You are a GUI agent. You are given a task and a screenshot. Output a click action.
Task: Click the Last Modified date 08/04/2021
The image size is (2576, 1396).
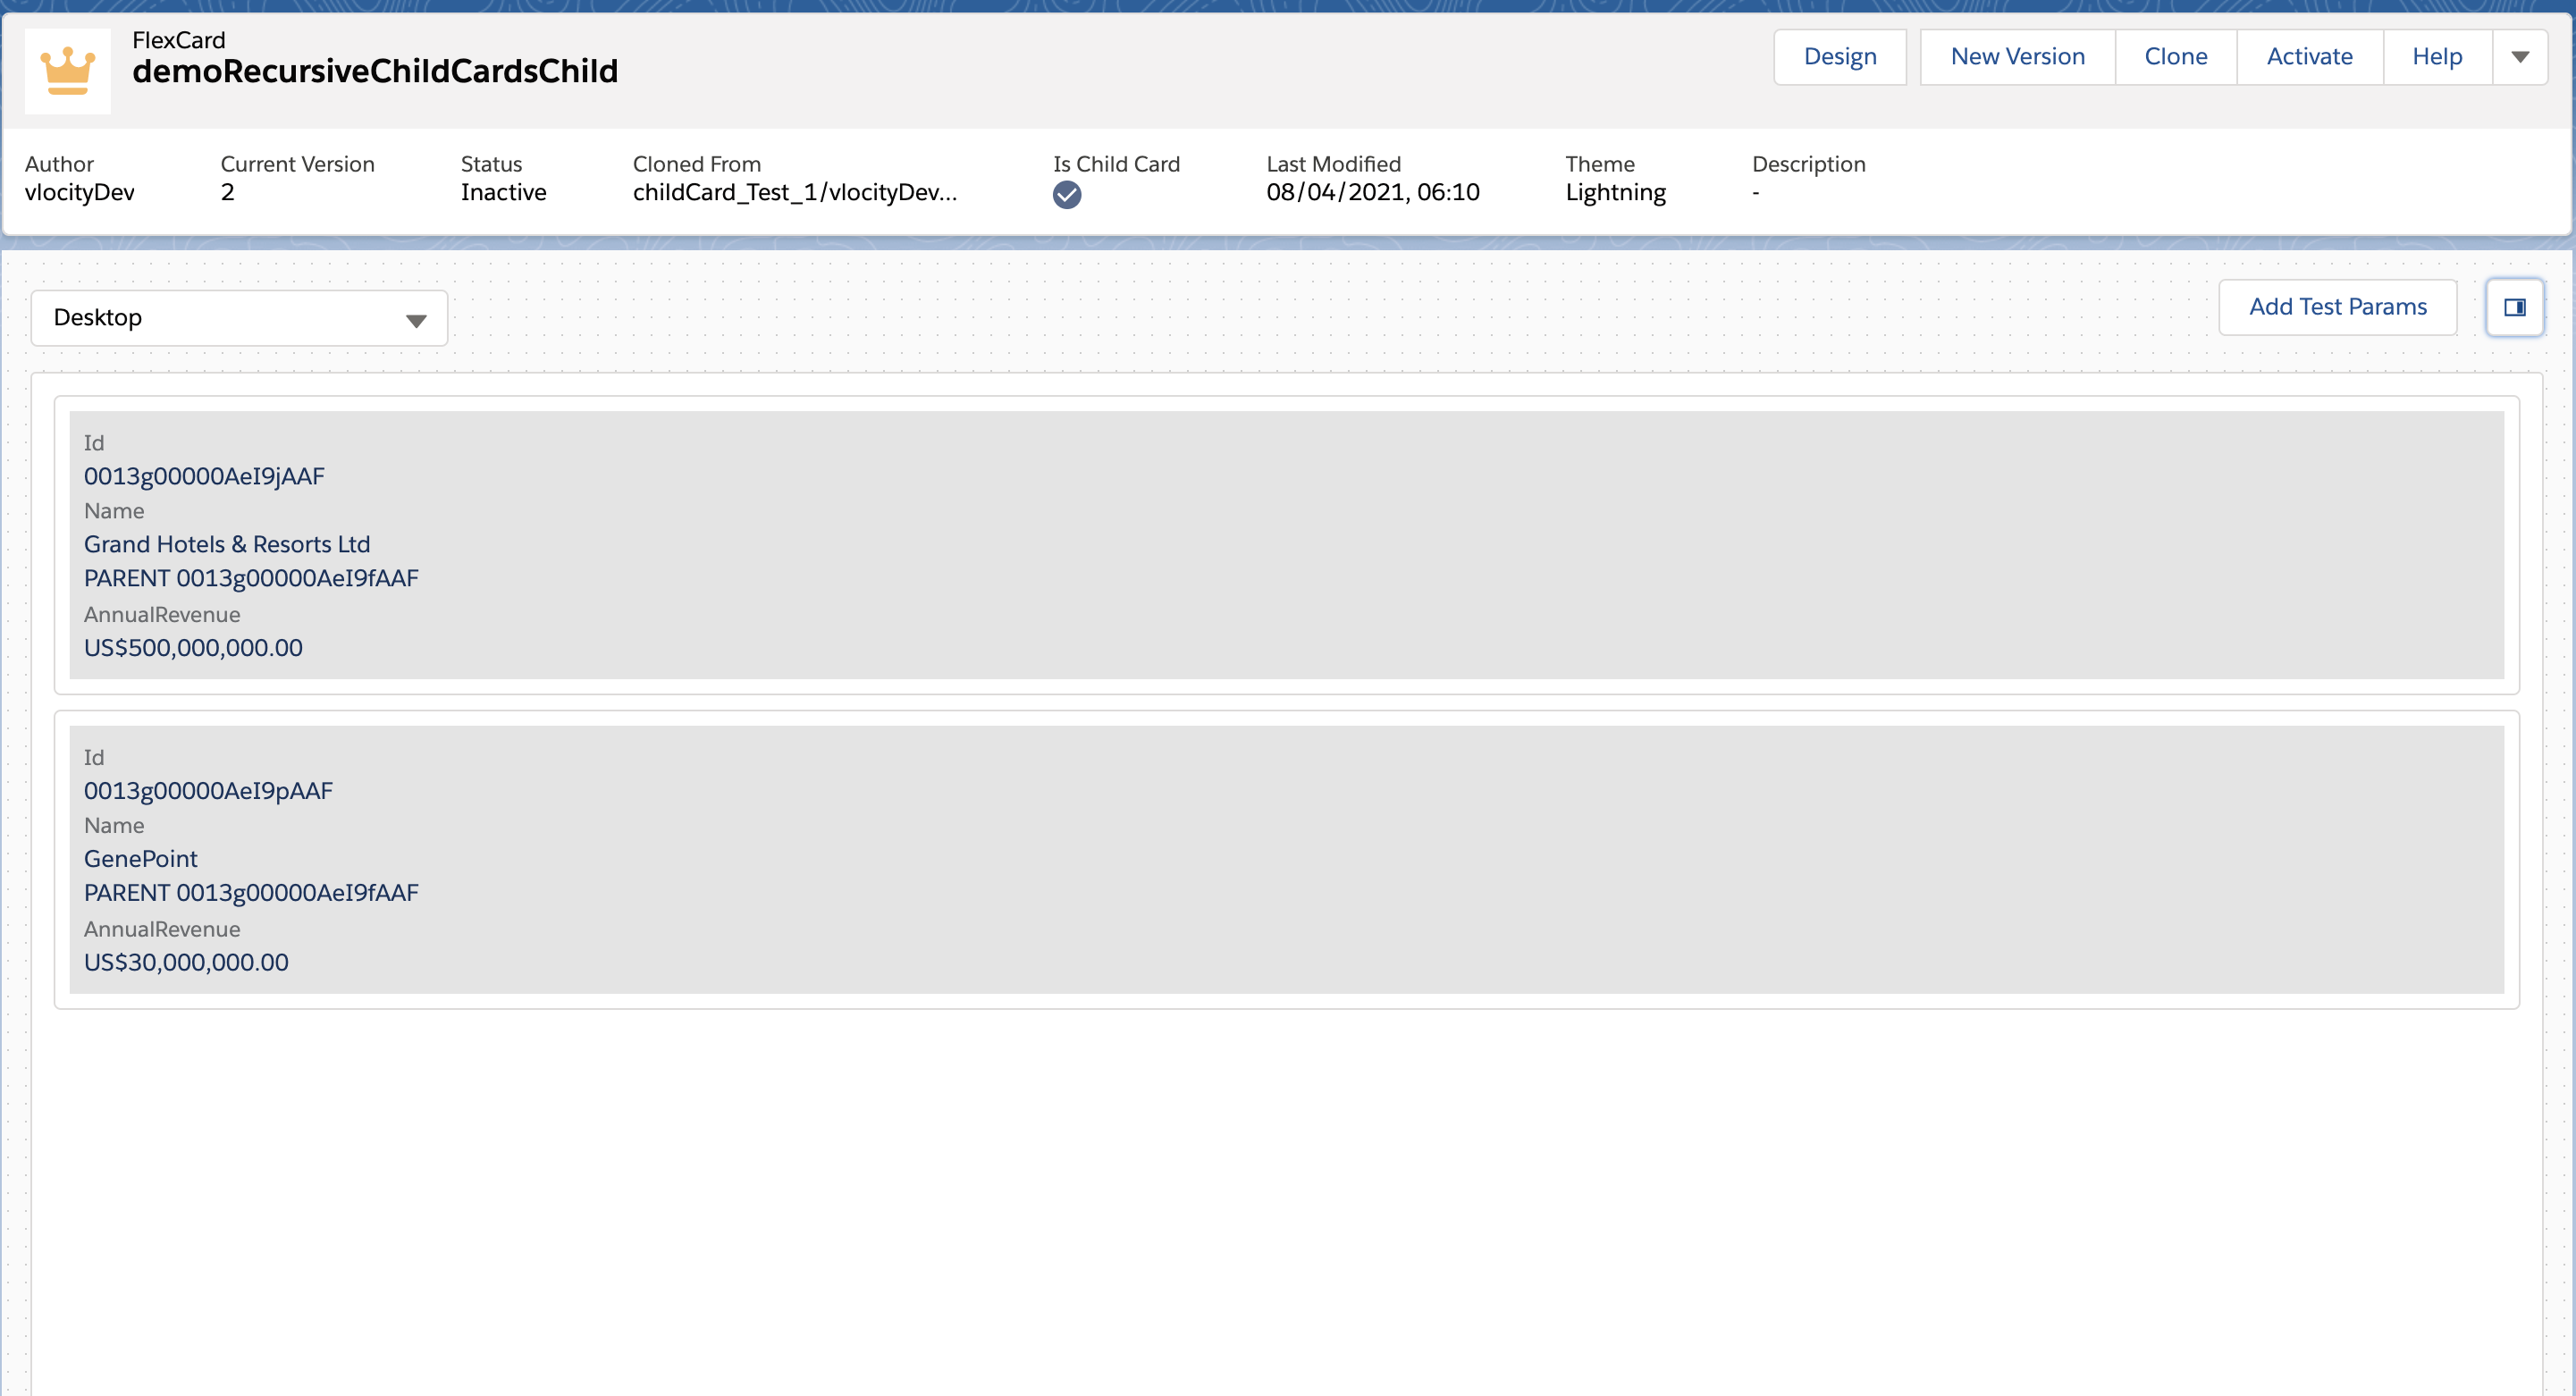click(x=1373, y=192)
